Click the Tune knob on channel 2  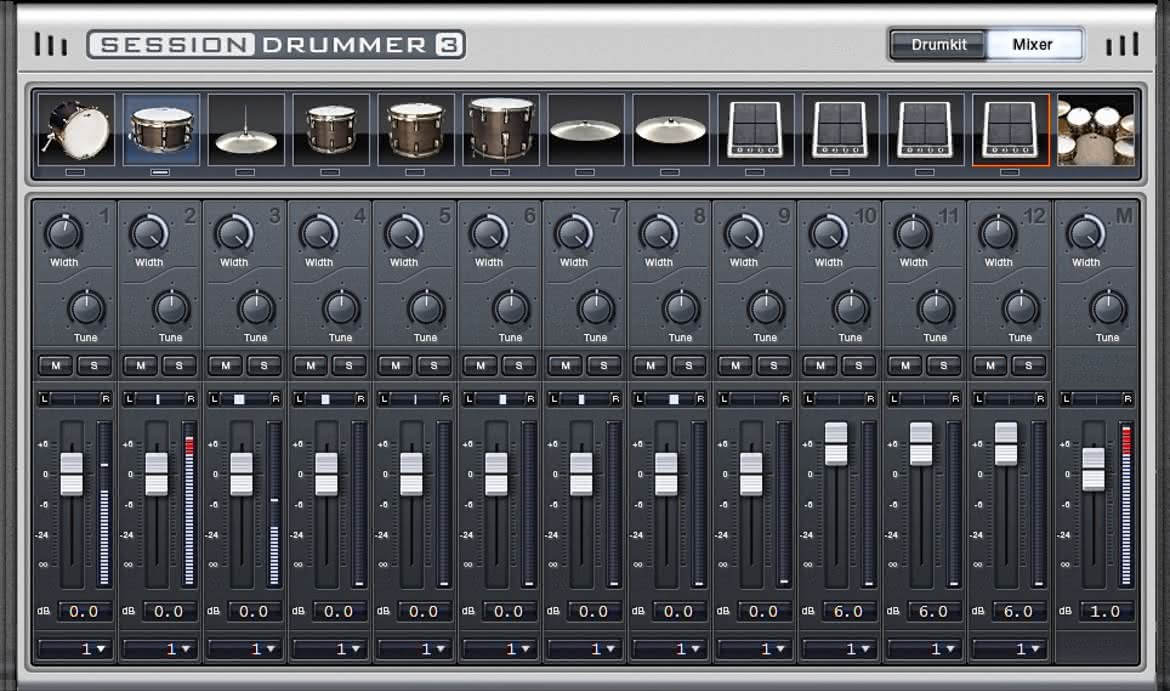pyautogui.click(x=171, y=308)
